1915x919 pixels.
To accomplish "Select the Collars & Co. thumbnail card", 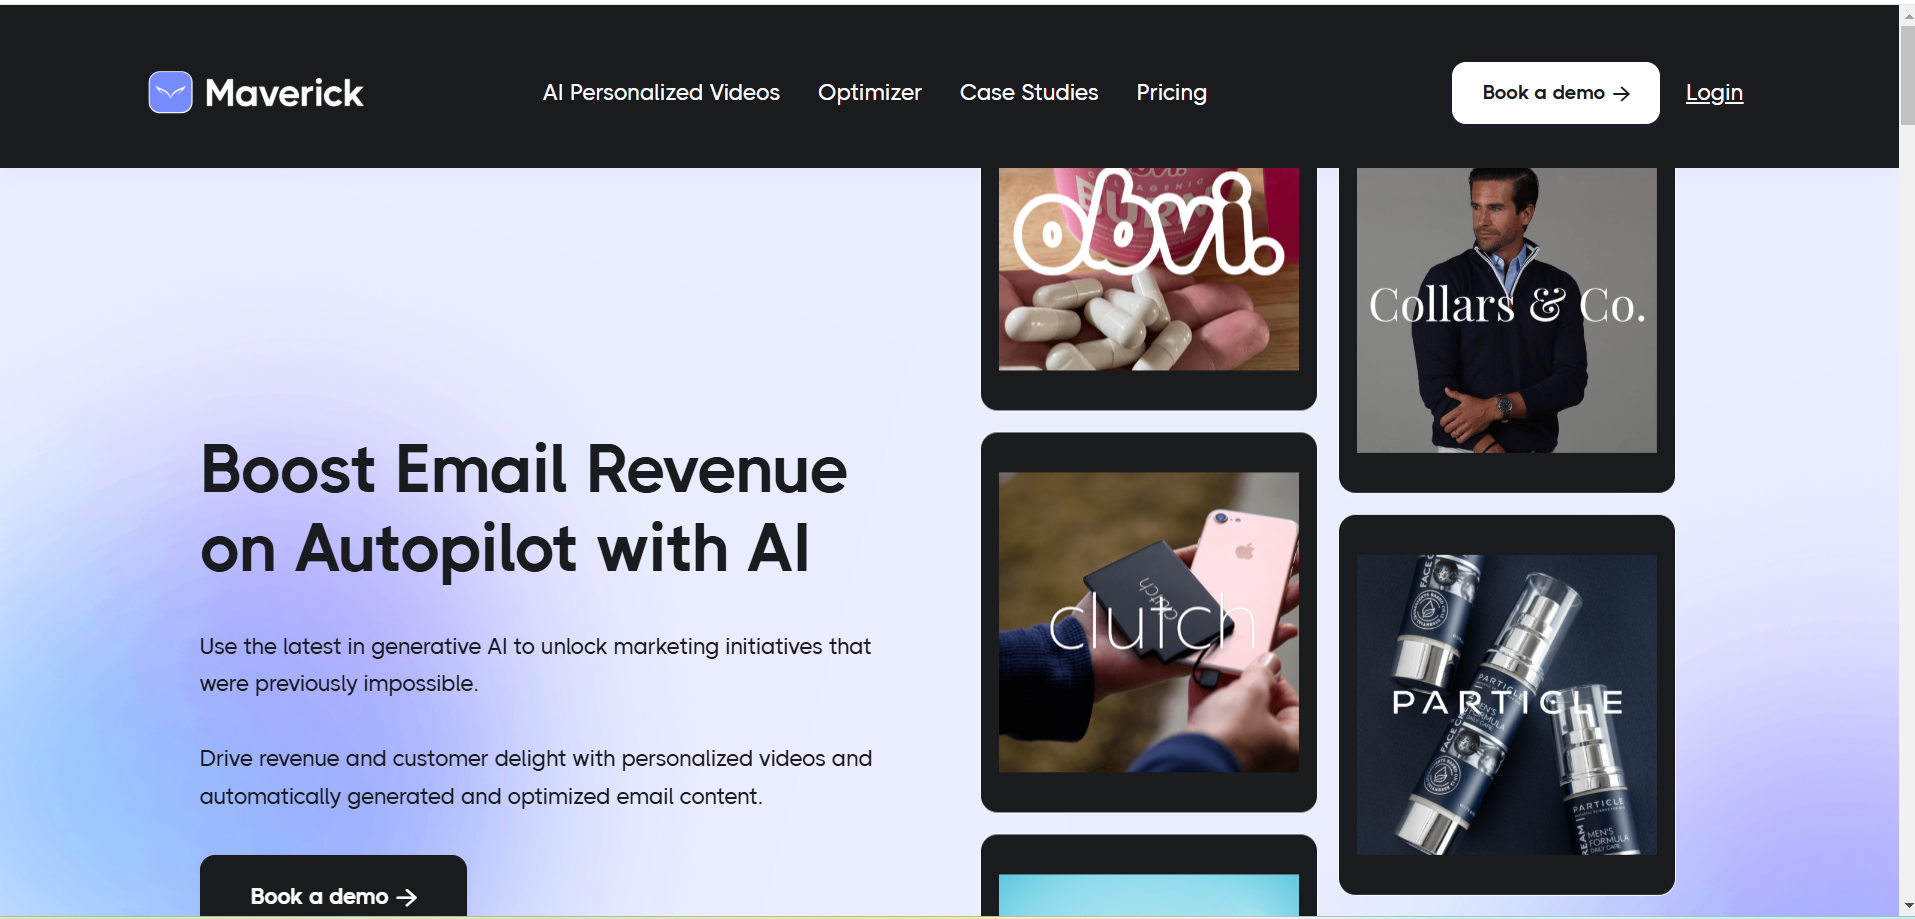I will point(1506,329).
